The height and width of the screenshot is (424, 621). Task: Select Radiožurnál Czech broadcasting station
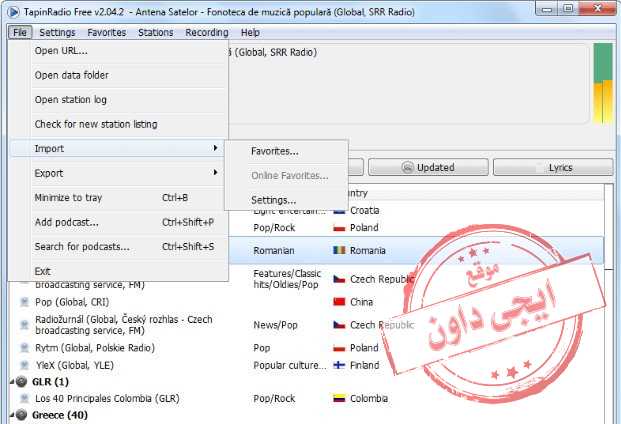[x=124, y=325]
